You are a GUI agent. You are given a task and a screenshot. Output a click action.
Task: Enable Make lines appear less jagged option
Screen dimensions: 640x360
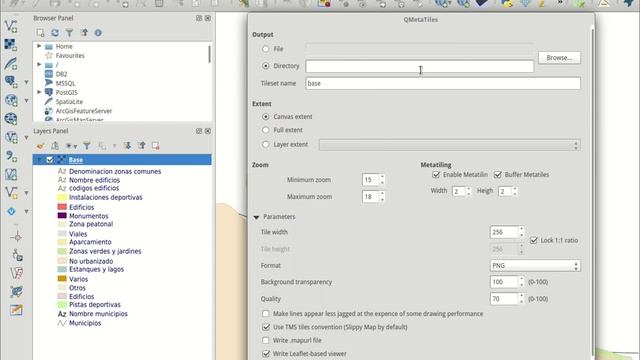[x=266, y=314]
